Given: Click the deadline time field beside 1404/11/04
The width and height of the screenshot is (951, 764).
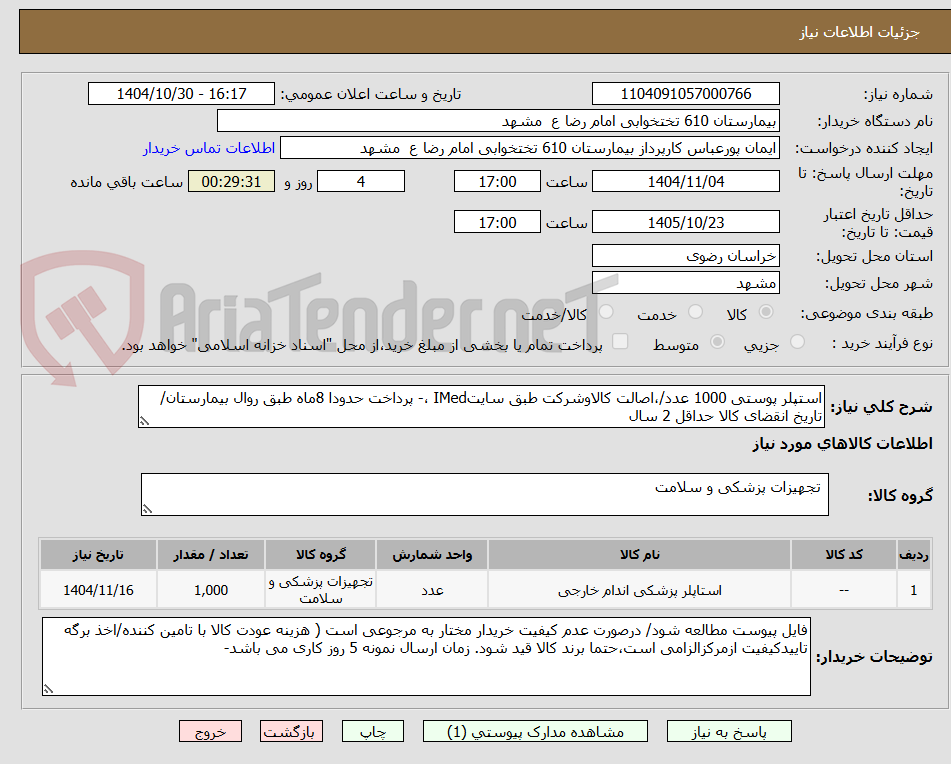Looking at the screenshot, I should tap(497, 181).
